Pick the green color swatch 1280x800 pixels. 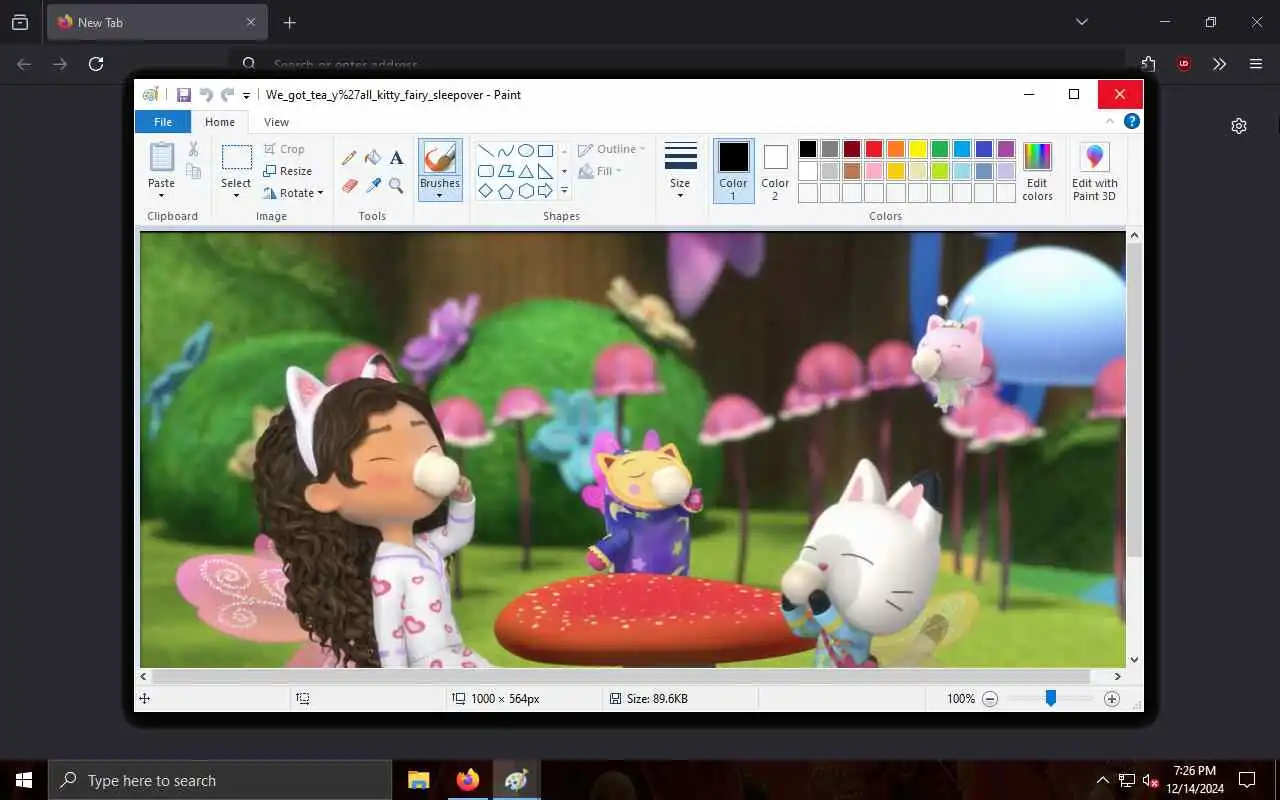[940, 149]
